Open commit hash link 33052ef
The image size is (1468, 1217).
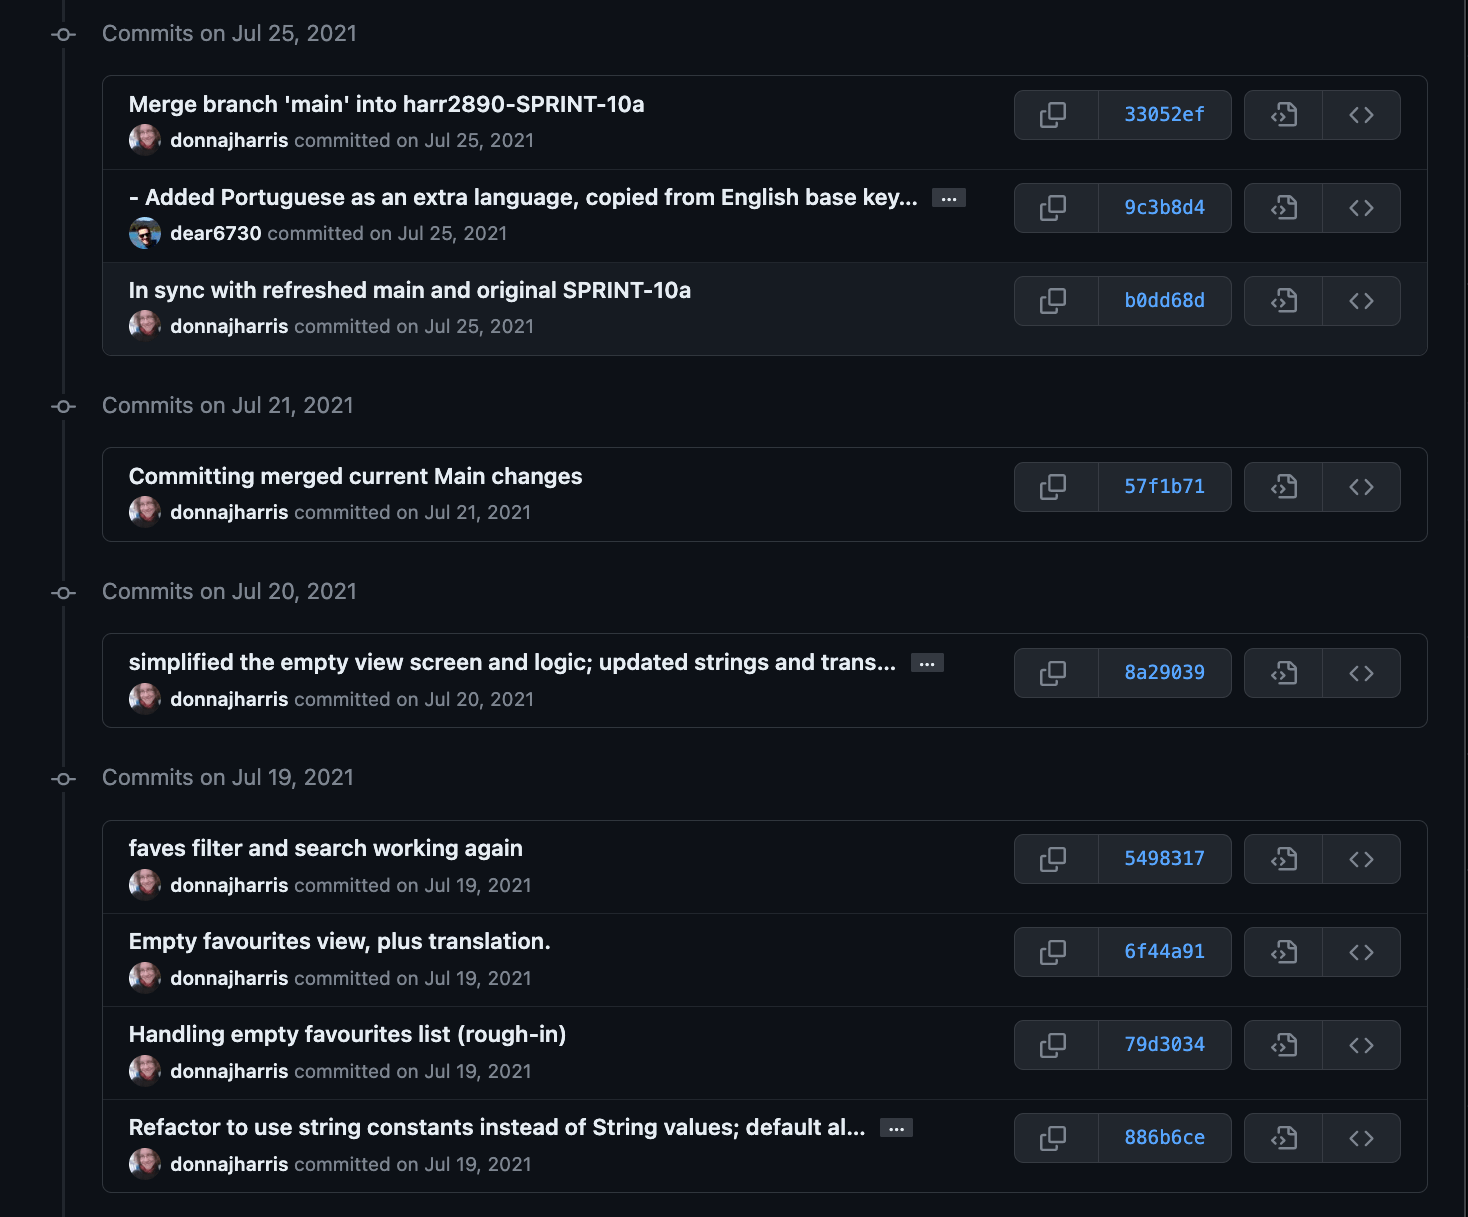tap(1164, 115)
